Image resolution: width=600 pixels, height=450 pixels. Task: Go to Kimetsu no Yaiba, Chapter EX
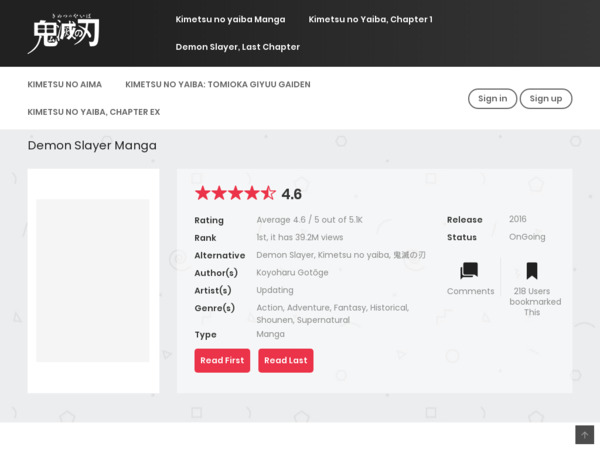tap(94, 112)
